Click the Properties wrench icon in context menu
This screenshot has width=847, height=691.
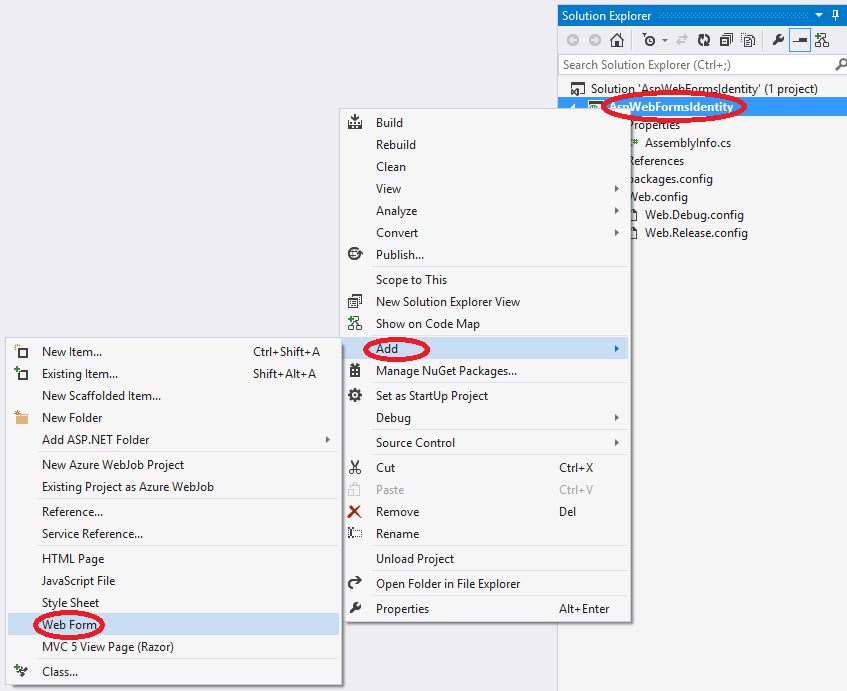pos(355,608)
